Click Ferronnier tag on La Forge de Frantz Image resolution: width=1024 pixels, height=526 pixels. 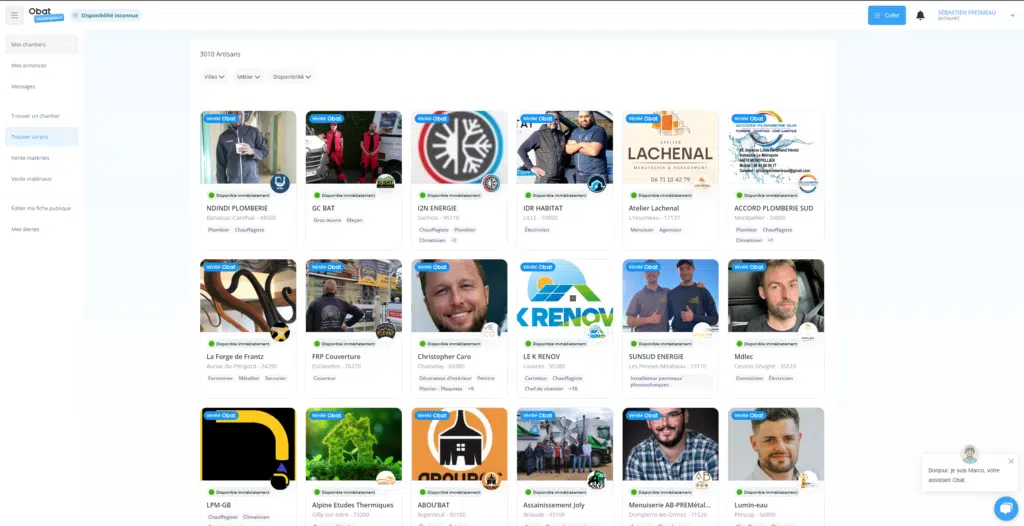220,378
